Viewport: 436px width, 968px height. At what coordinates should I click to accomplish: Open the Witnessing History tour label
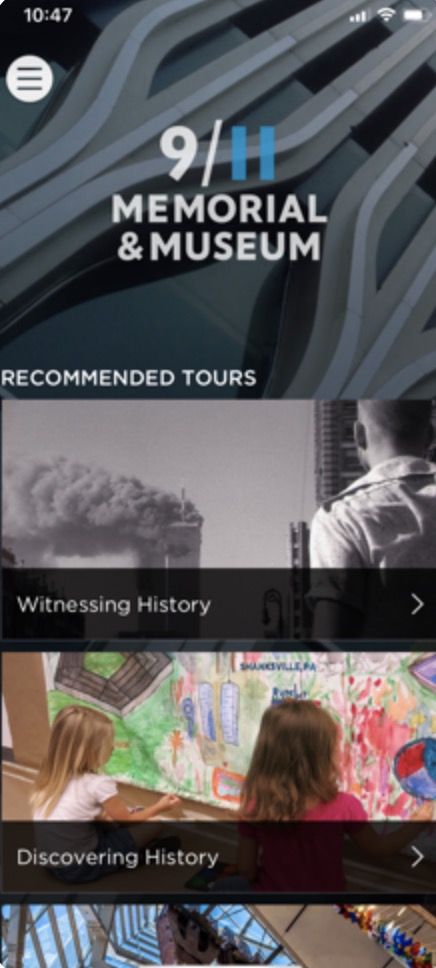[x=114, y=604]
